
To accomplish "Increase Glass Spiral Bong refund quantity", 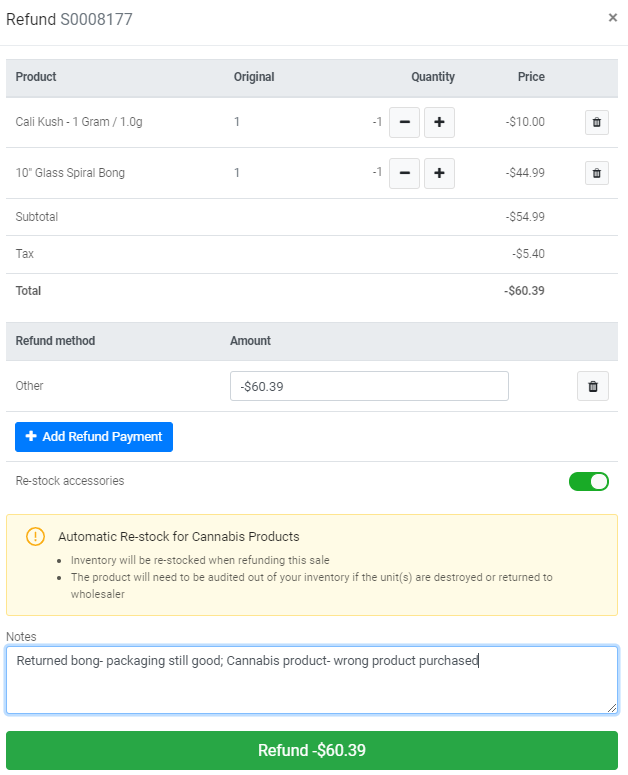I will [x=439, y=173].
